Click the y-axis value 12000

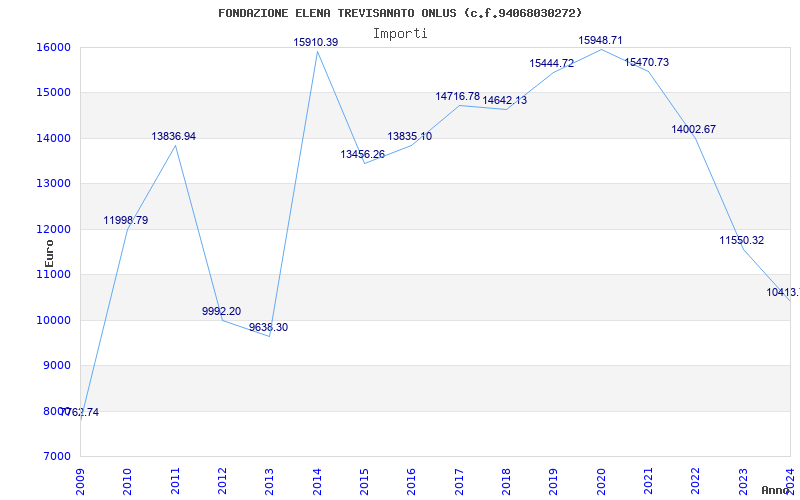(x=53, y=229)
